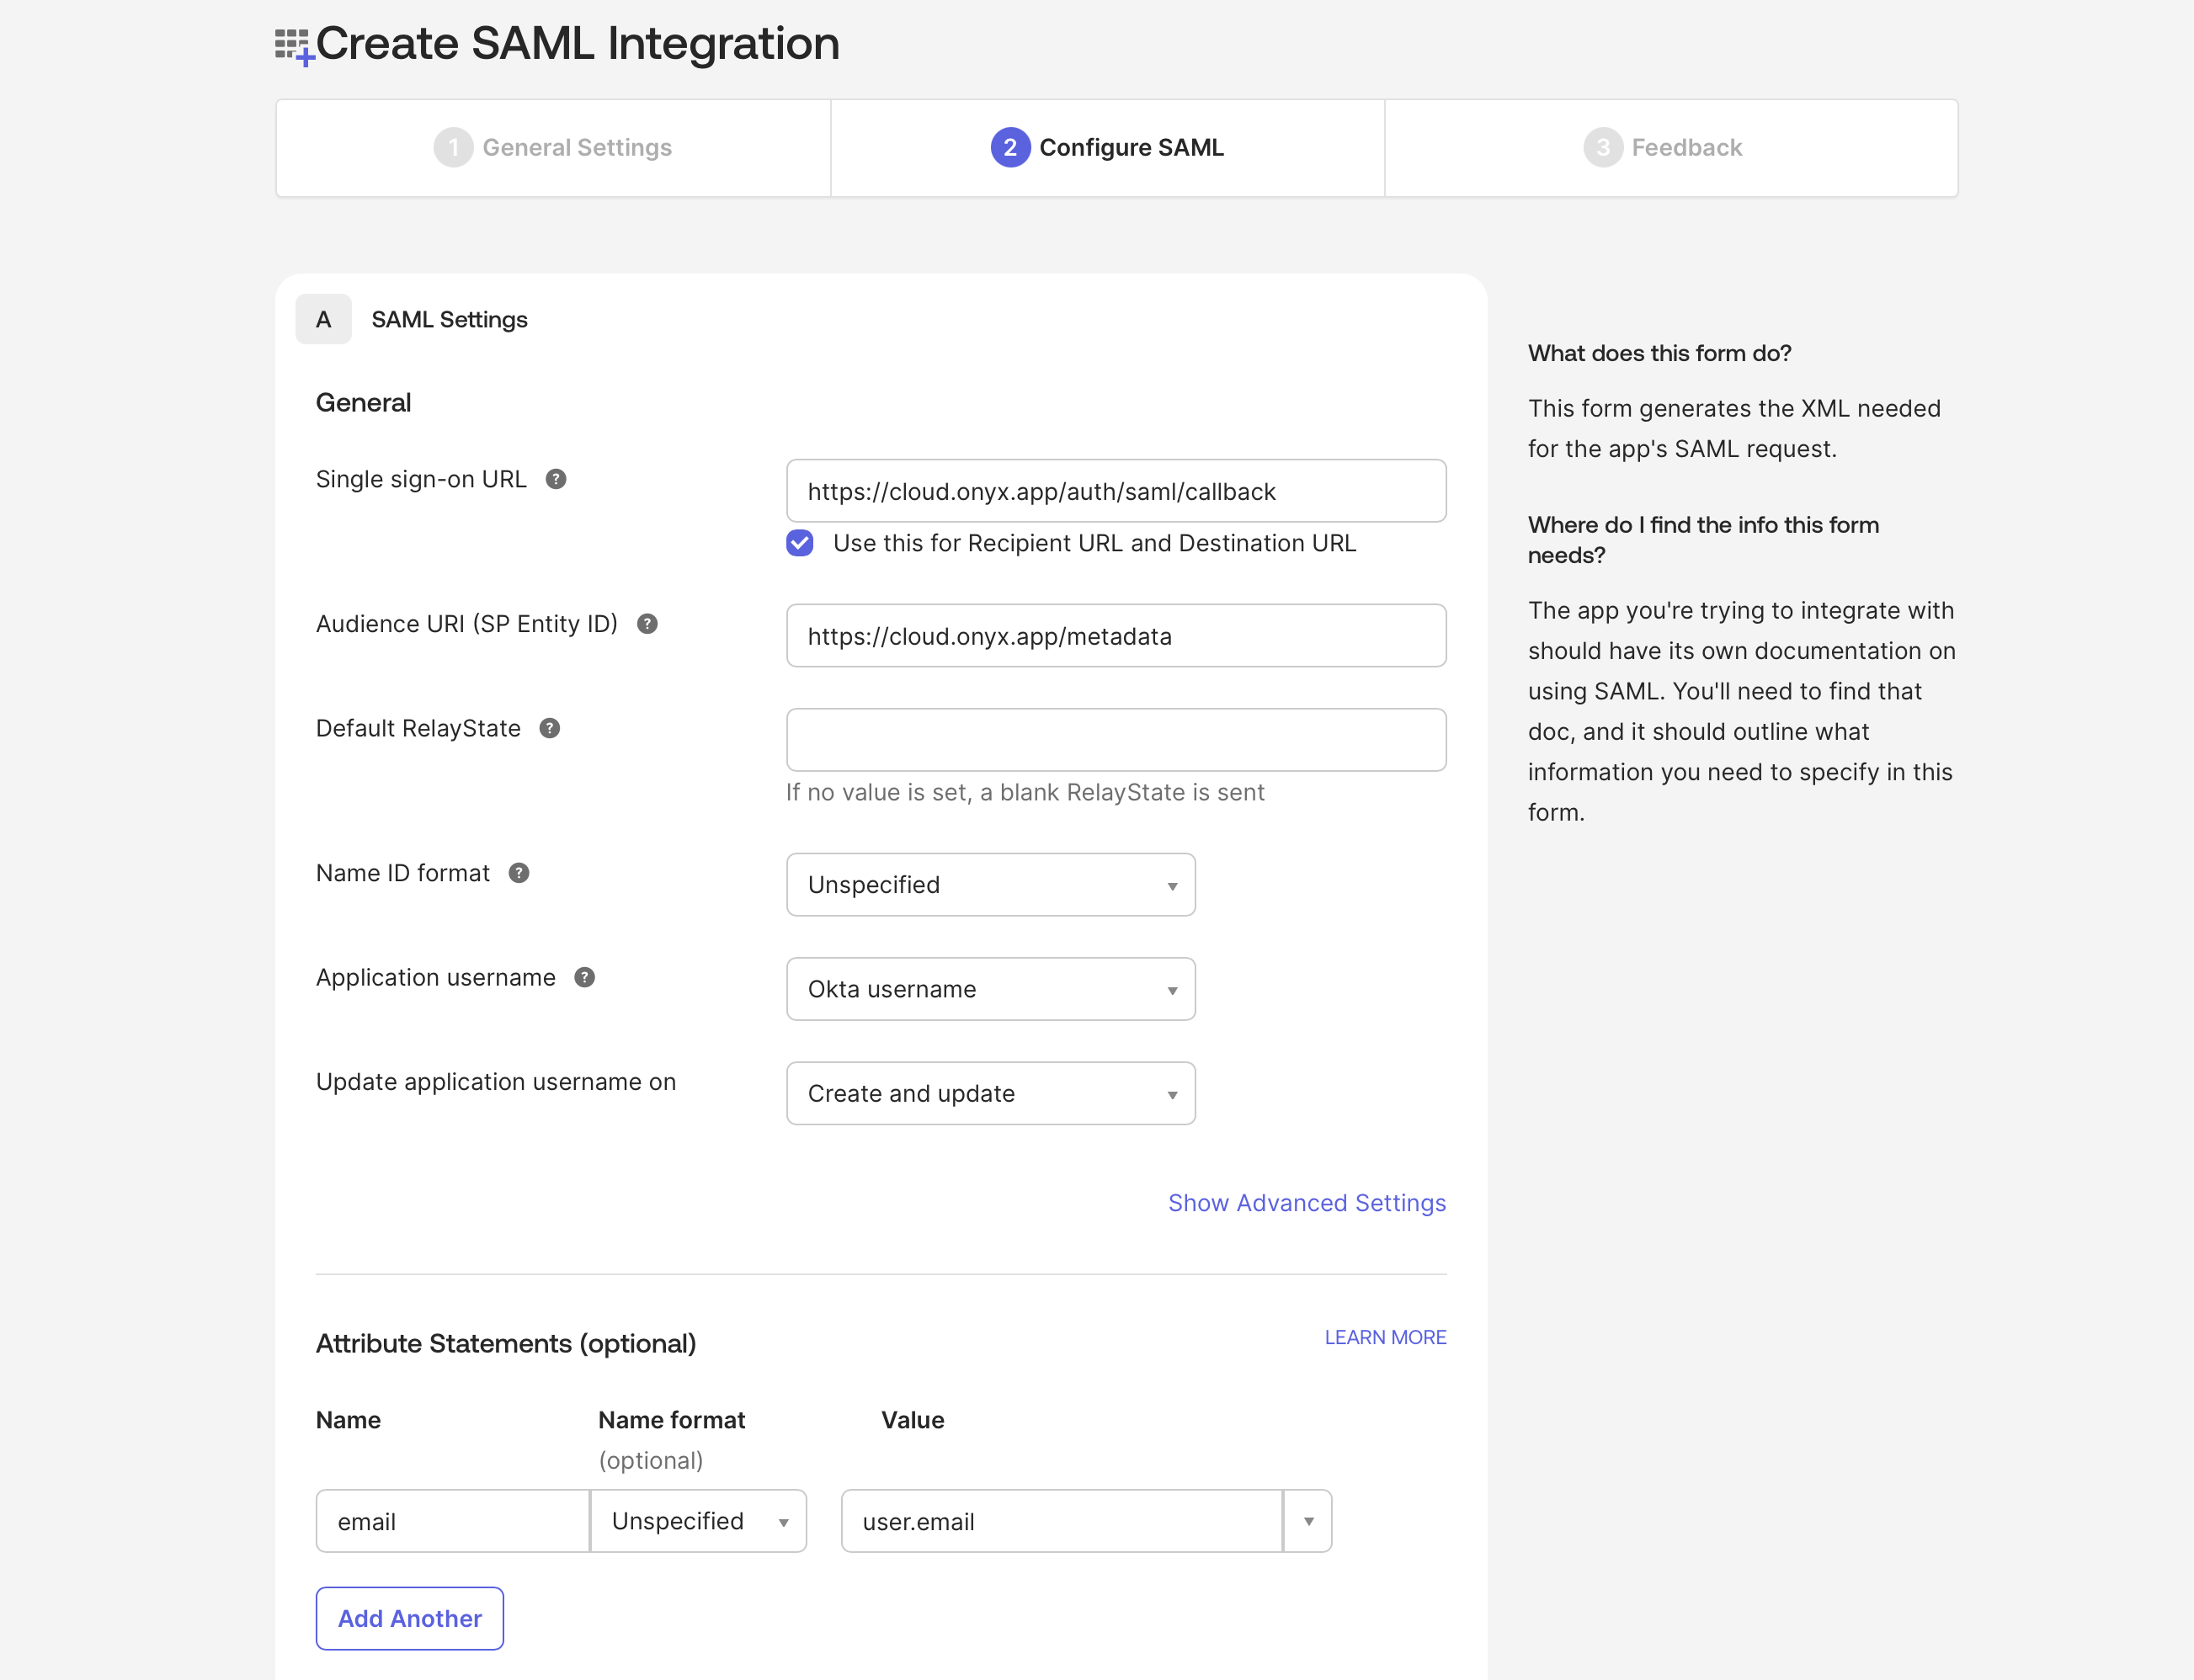Click the help icon next to Single sign-on URL
Screen dimensions: 2194x1680
pos(557,479)
